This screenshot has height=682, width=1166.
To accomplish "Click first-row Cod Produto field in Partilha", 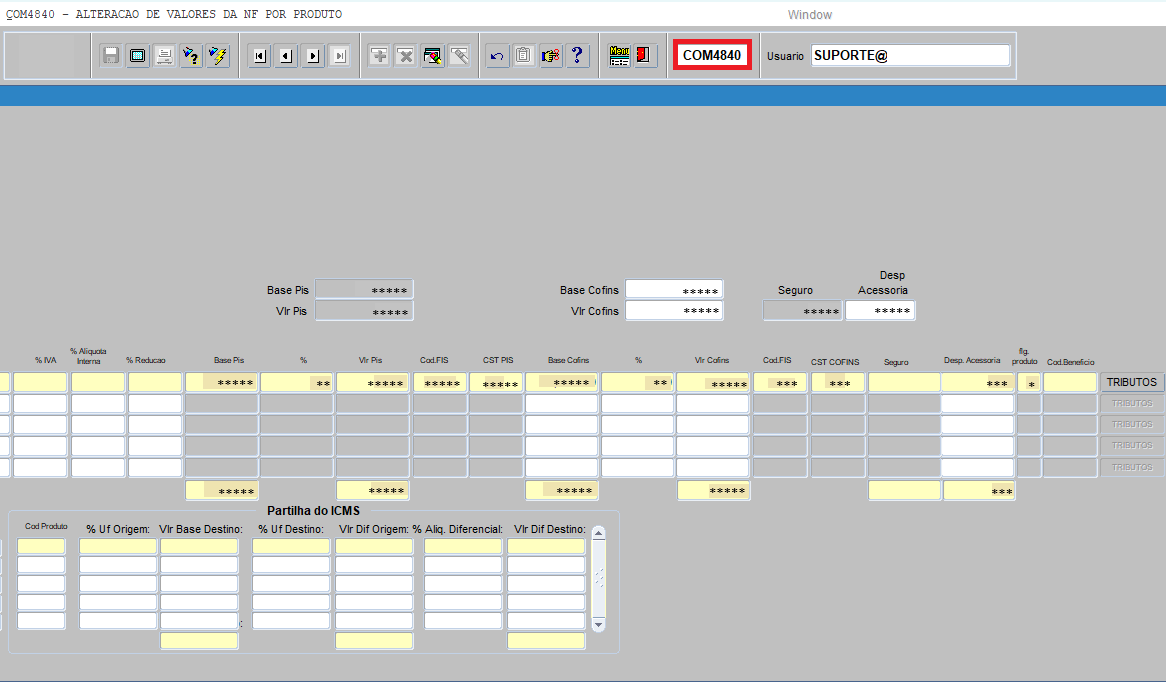I will click(x=41, y=546).
